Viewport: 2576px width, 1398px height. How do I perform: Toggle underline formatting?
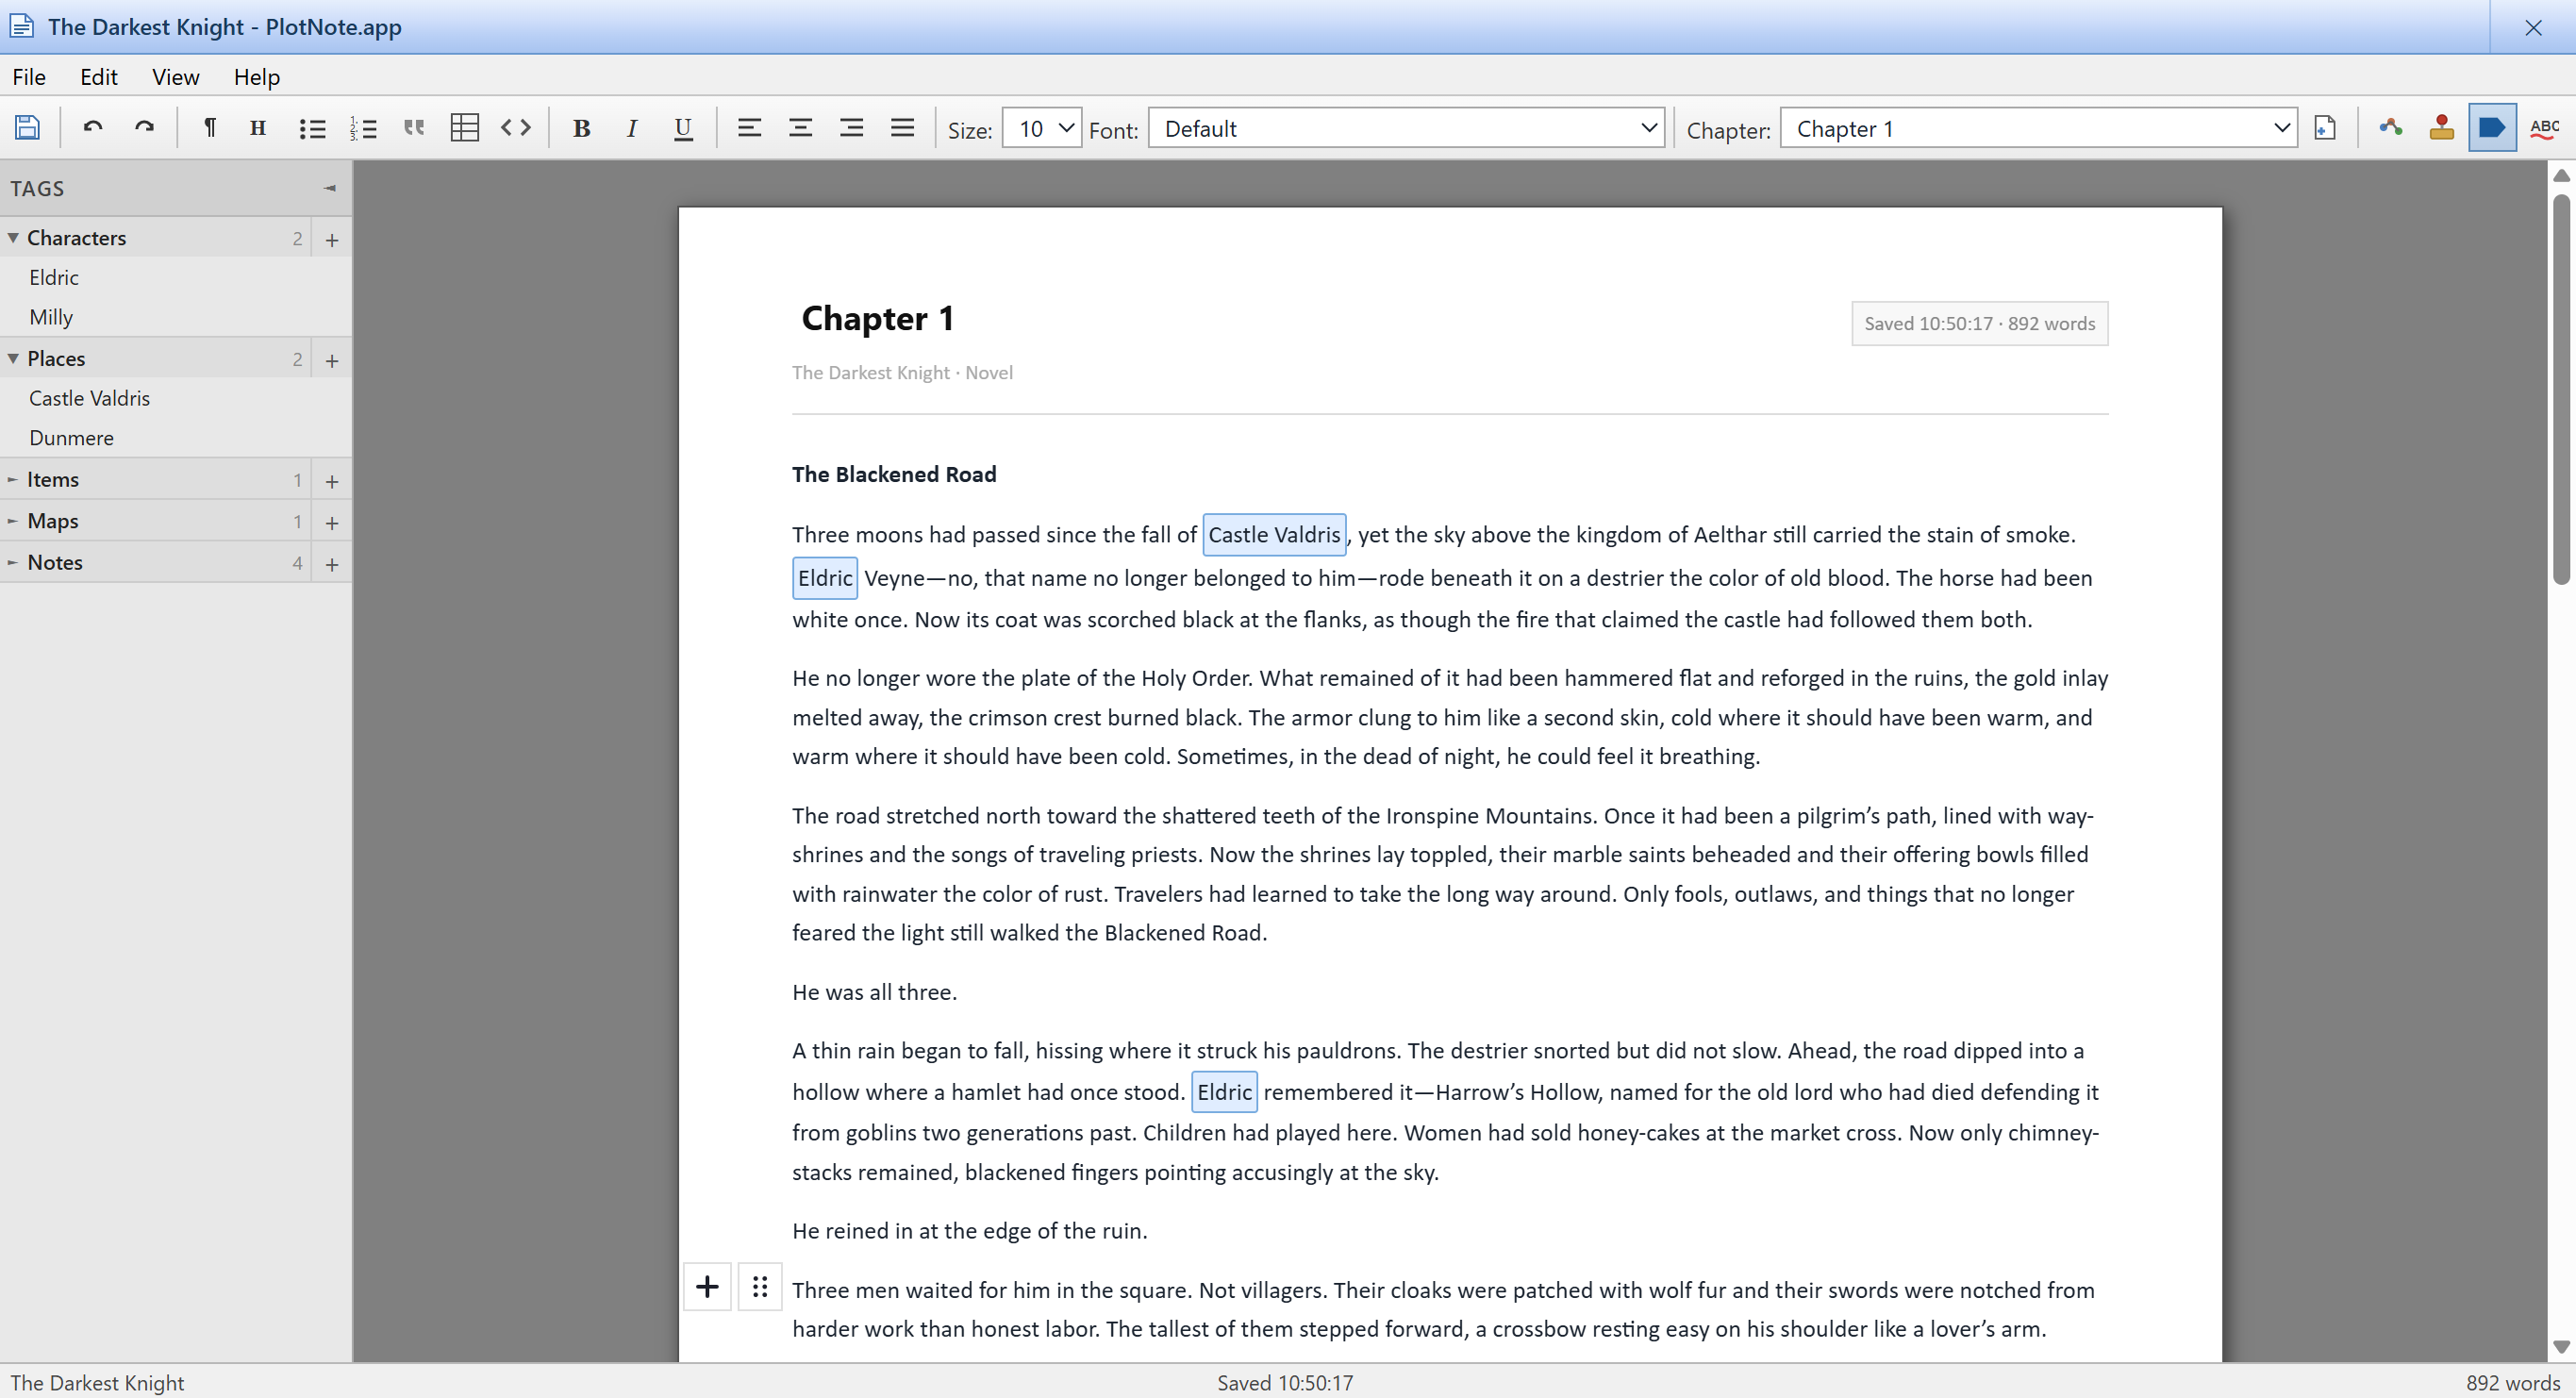[x=683, y=128]
